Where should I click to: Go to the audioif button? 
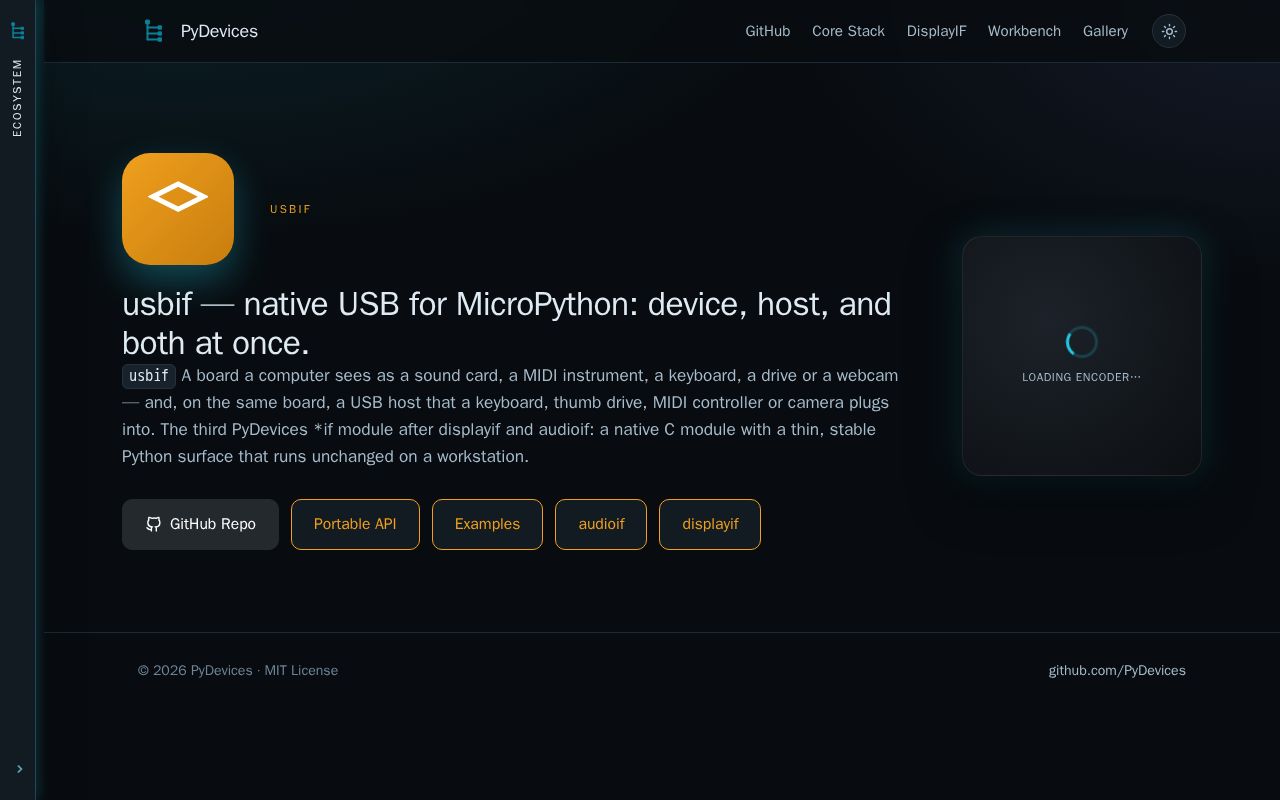coord(601,524)
